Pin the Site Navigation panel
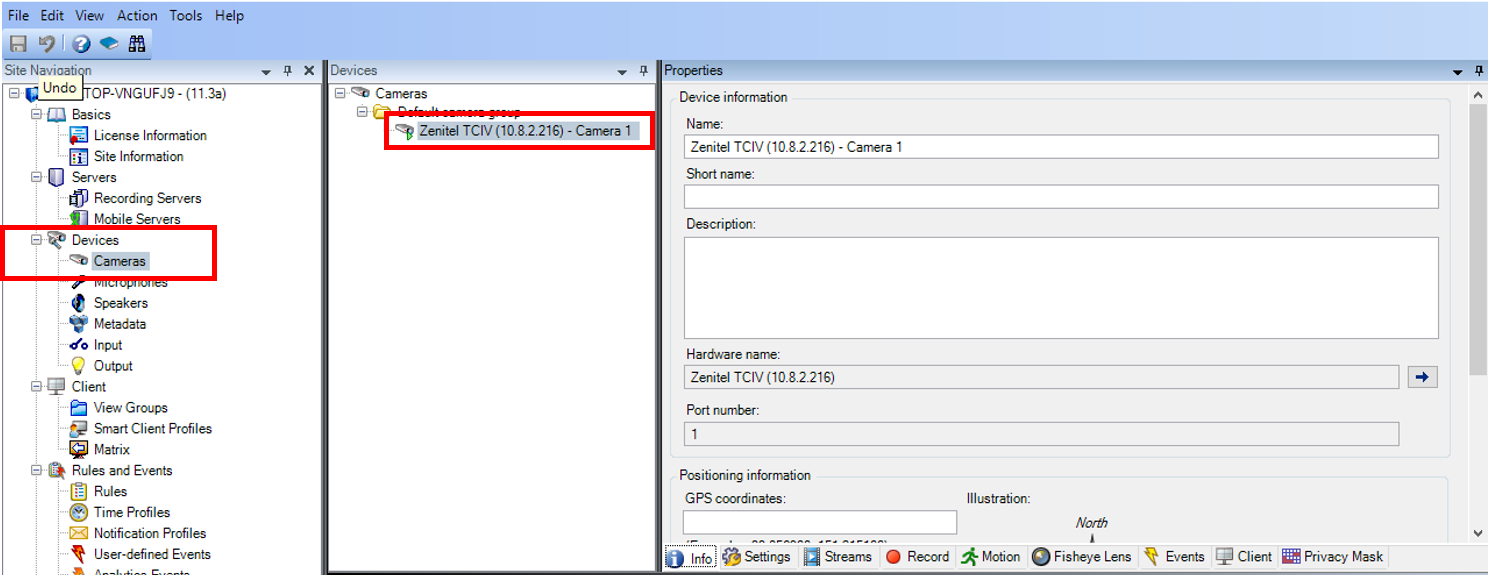This screenshot has height=575, width=1488. 287,71
